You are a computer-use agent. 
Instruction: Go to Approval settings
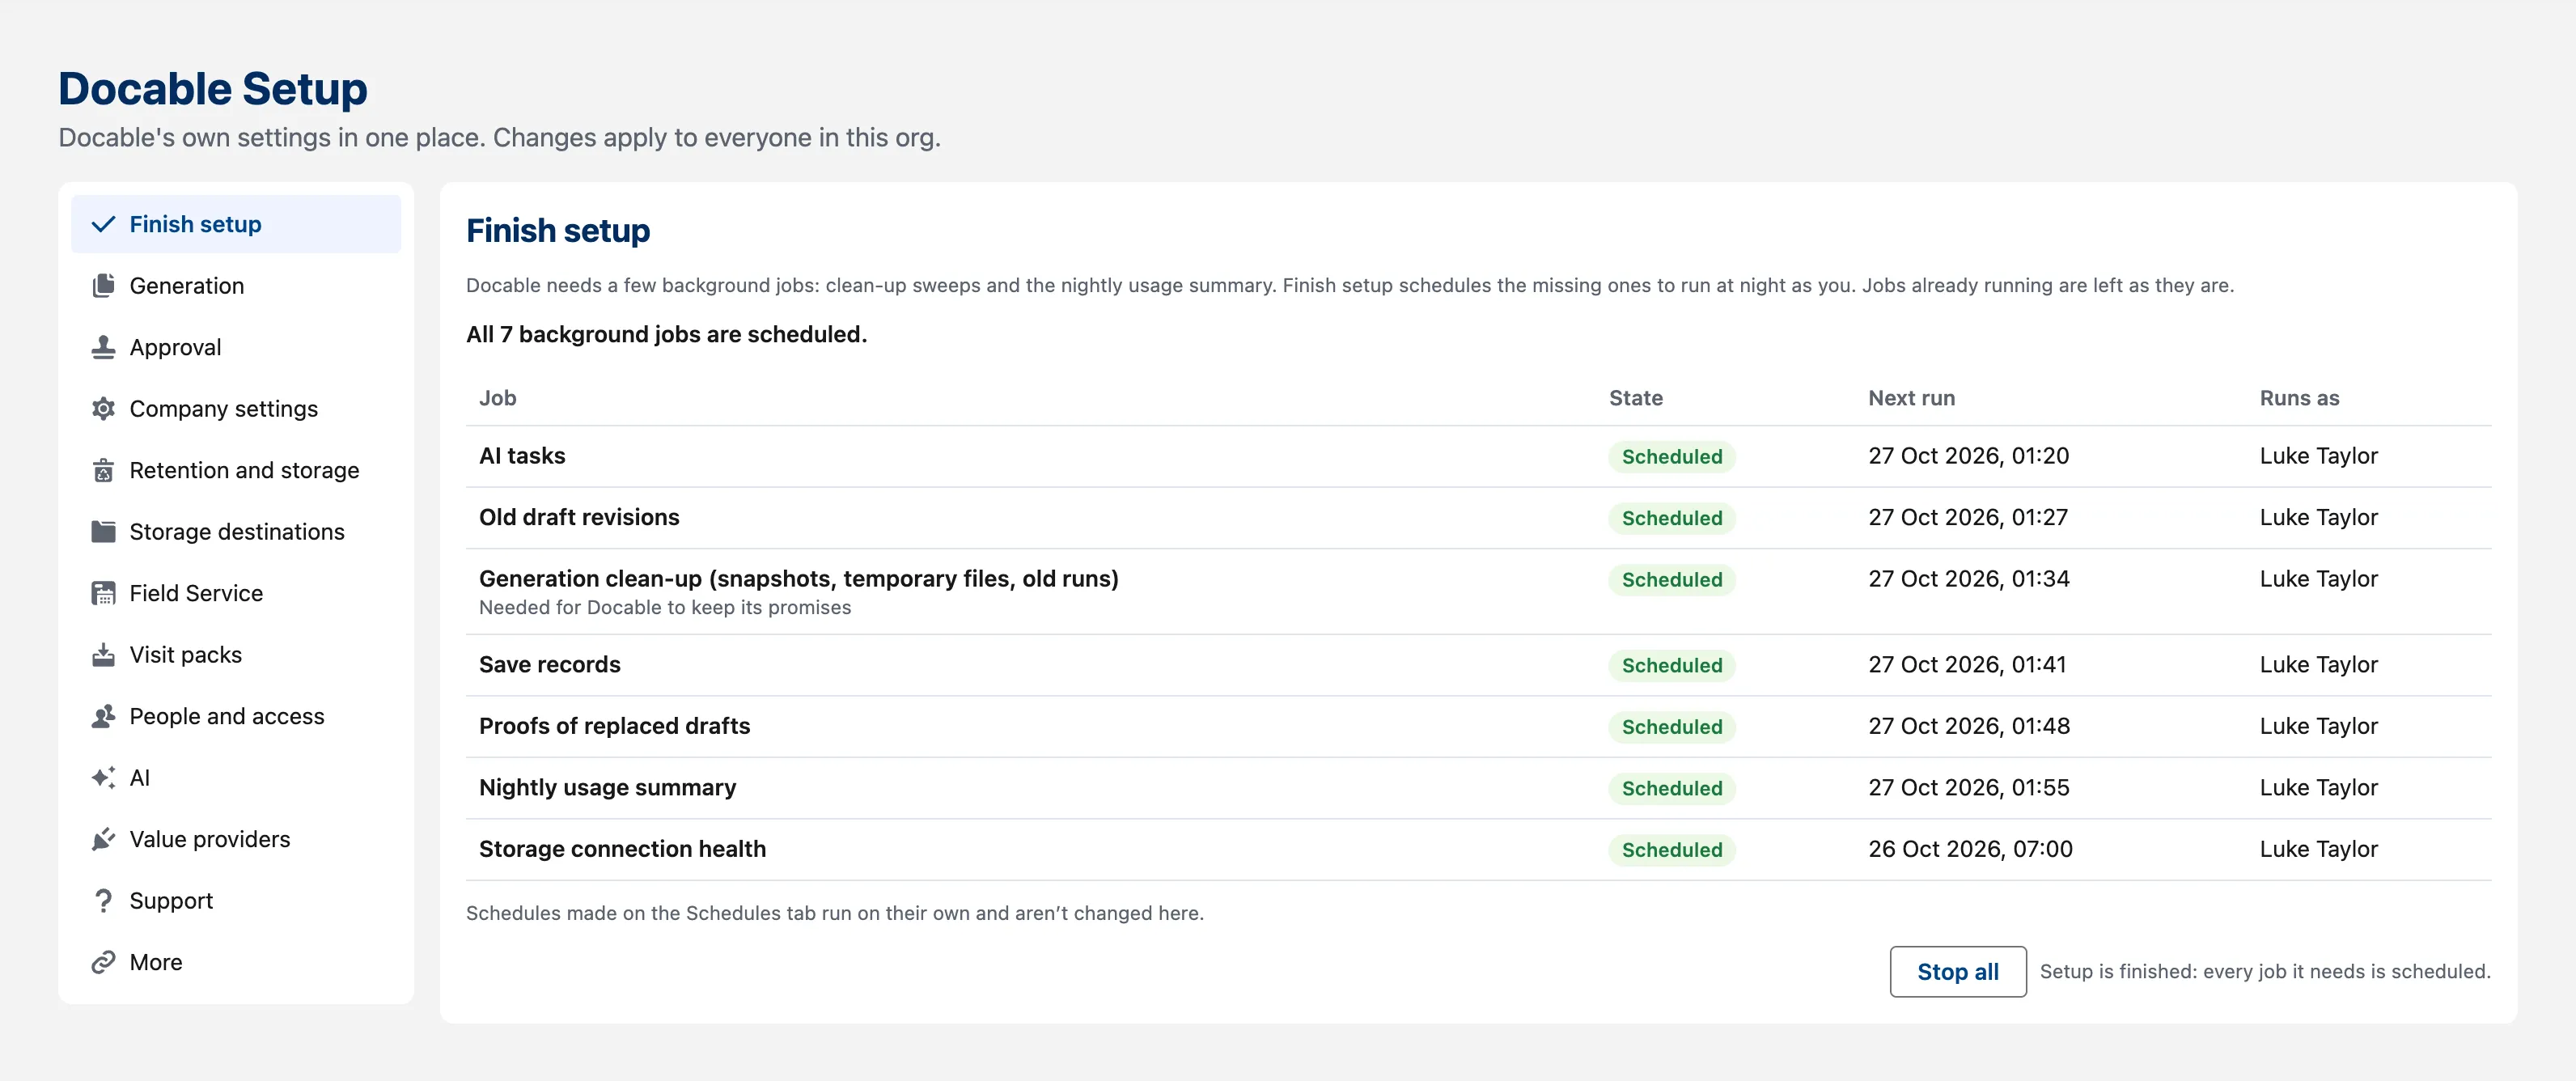click(236, 347)
